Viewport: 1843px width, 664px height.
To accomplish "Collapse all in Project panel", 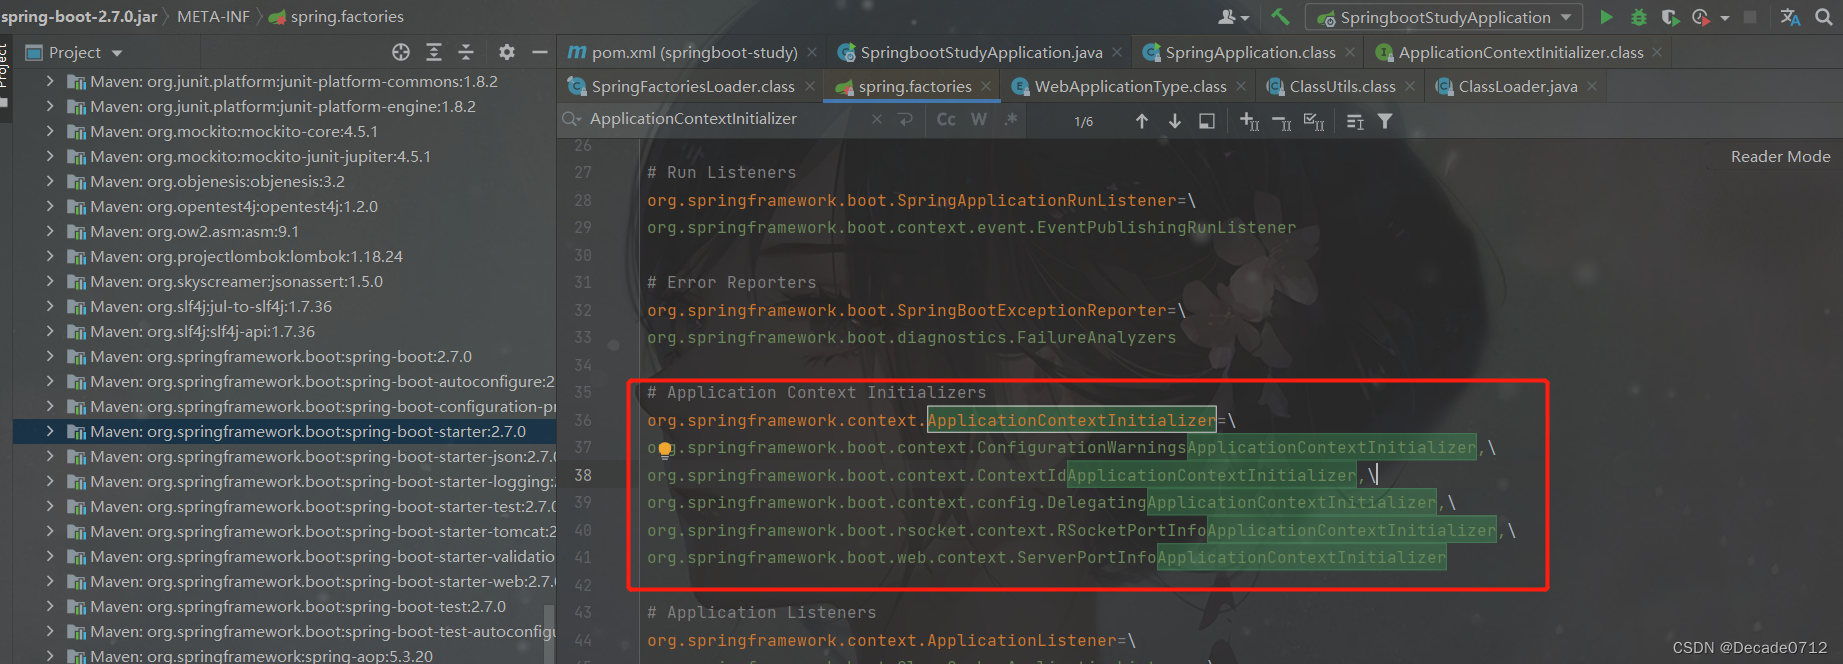I will click(466, 52).
